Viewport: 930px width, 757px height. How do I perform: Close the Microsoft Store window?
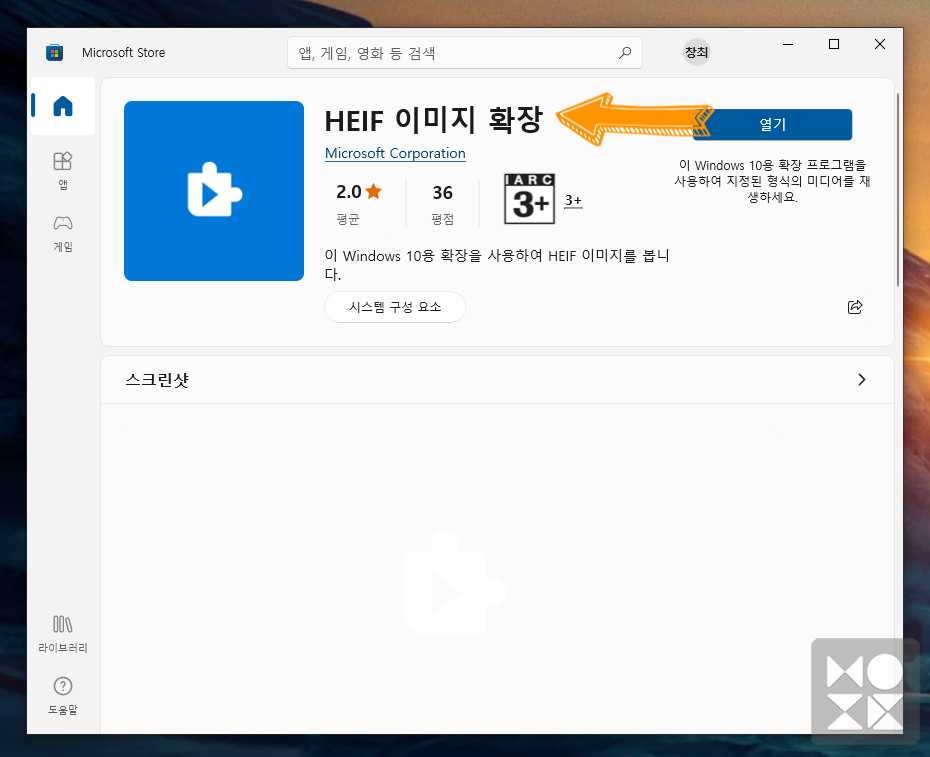(880, 44)
